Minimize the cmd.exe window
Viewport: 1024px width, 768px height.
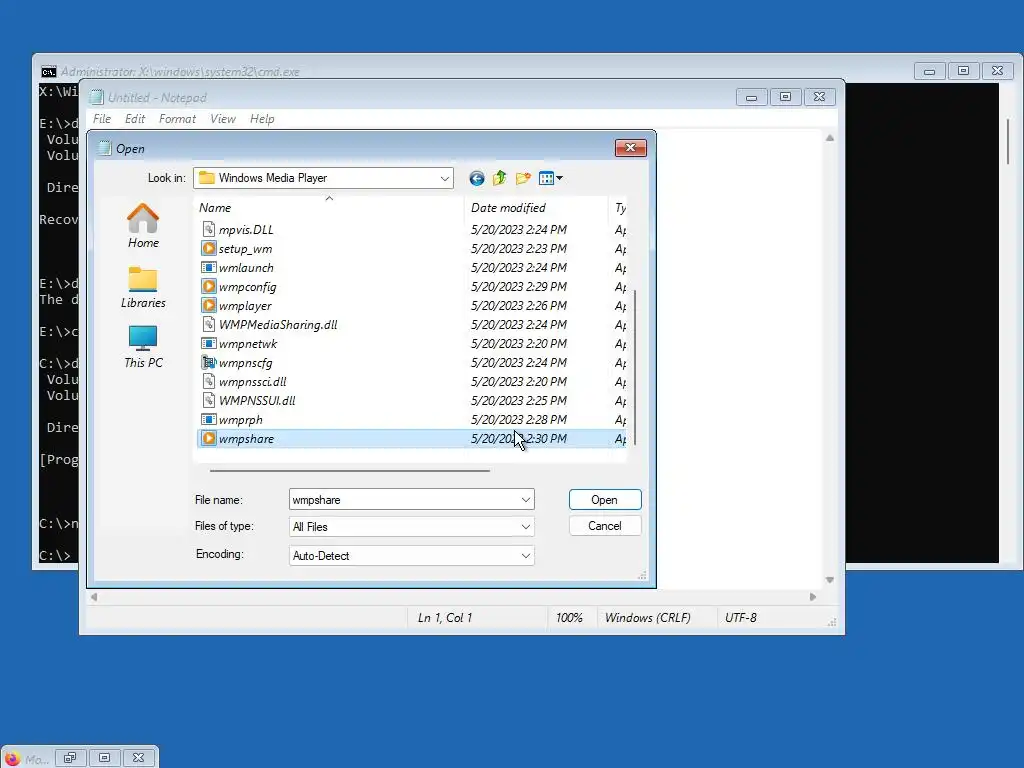click(x=929, y=71)
